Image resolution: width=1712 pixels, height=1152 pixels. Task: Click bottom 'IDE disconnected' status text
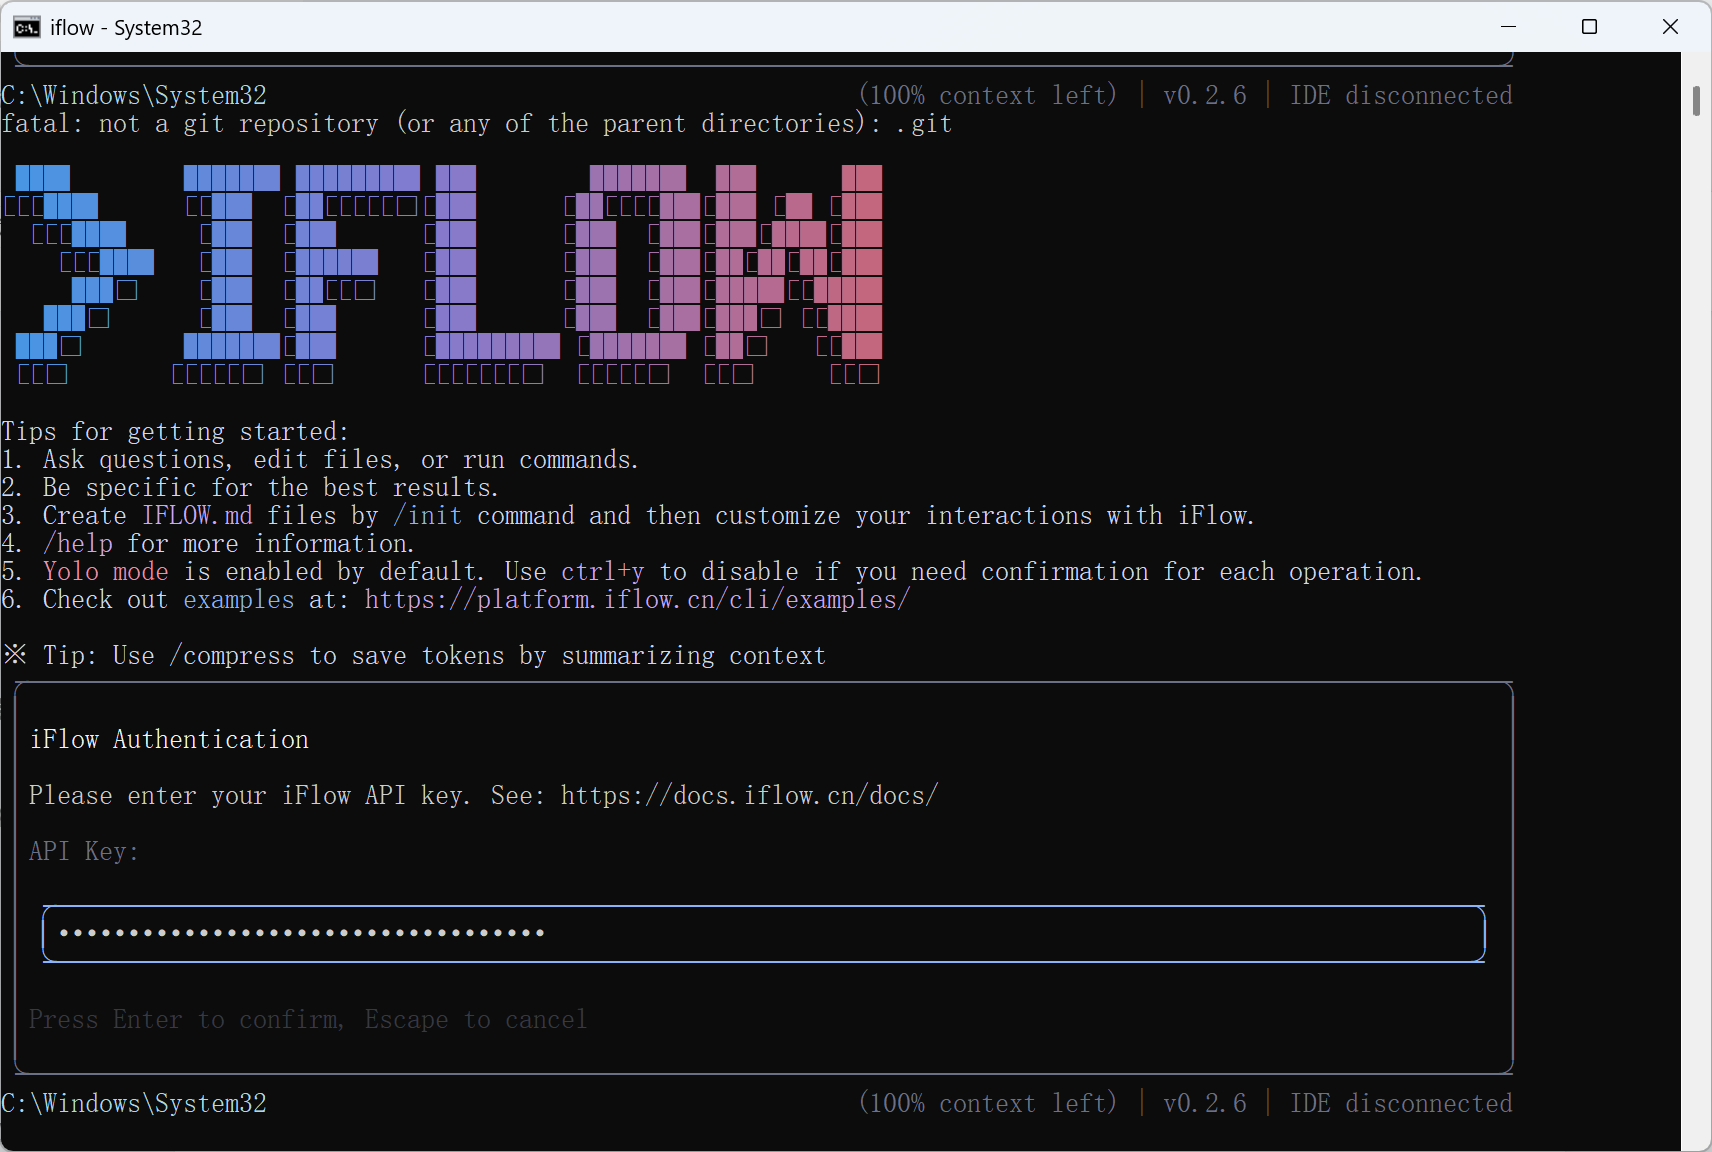(1401, 1104)
